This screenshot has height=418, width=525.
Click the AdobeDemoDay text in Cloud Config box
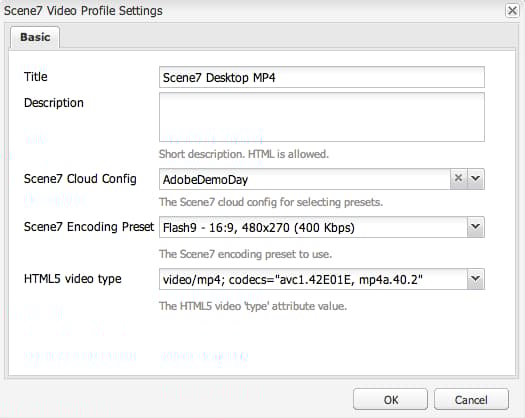(205, 180)
